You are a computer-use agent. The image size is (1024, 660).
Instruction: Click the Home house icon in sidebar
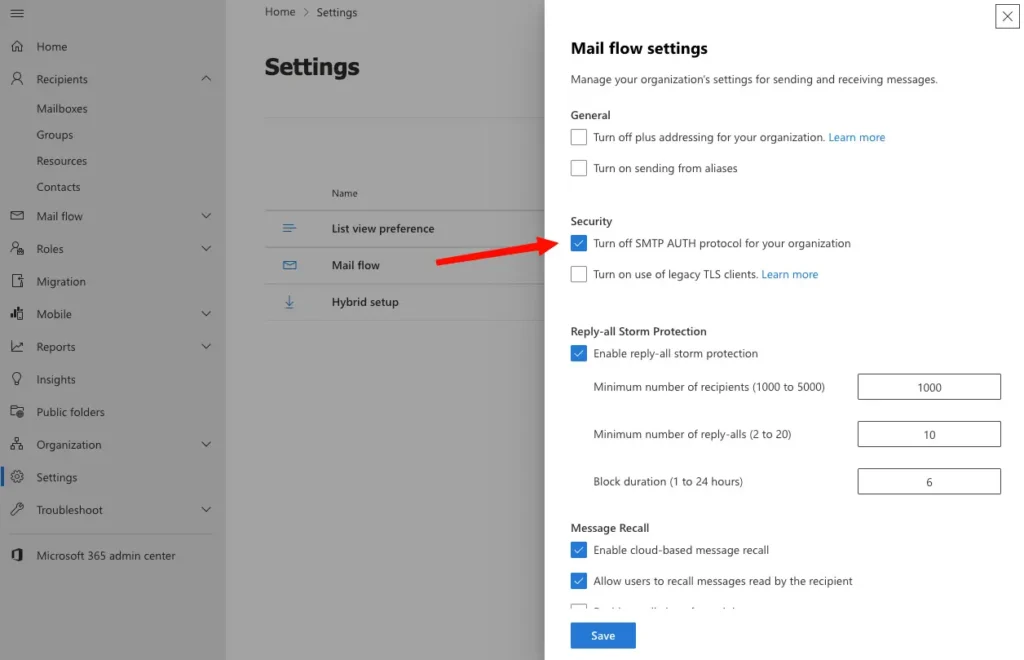coord(17,46)
